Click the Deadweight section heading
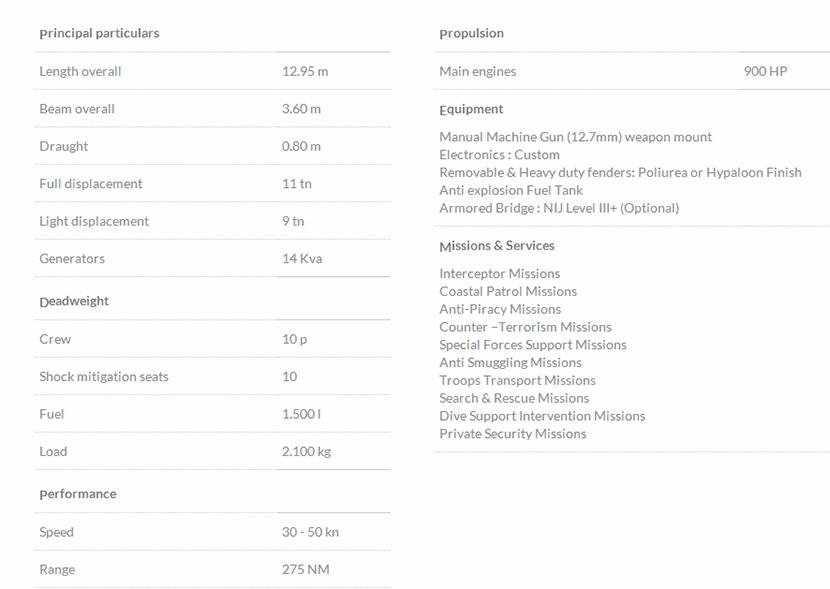This screenshot has height=589, width=830. point(74,301)
